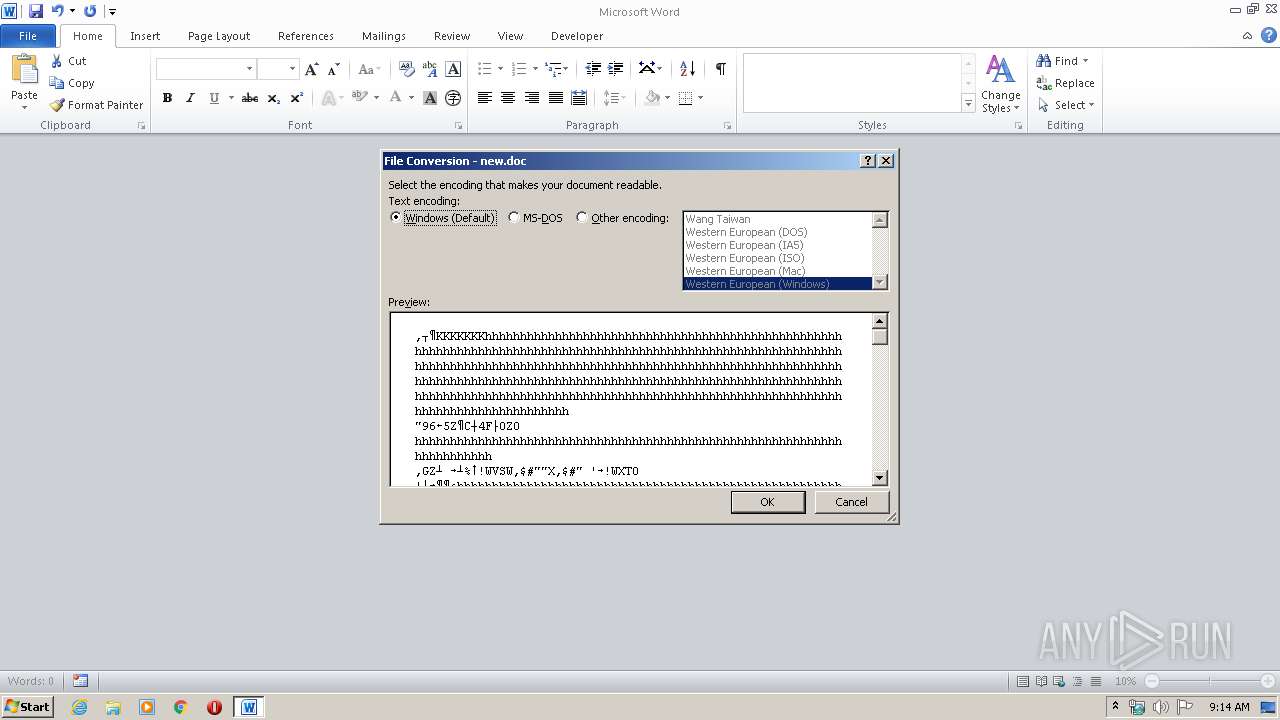Select MS-DOS encoding radio button
The height and width of the screenshot is (720, 1280).
(x=514, y=217)
